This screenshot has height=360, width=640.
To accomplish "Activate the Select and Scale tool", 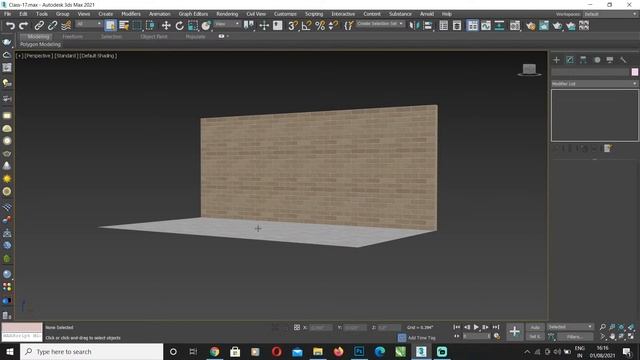I will (193, 26).
